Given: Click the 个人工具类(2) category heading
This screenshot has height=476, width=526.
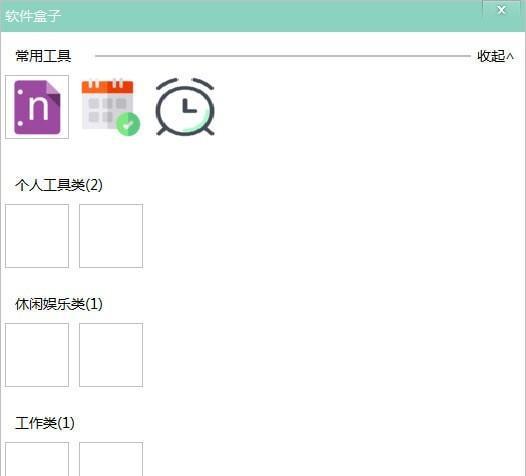Looking at the screenshot, I should tap(59, 185).
